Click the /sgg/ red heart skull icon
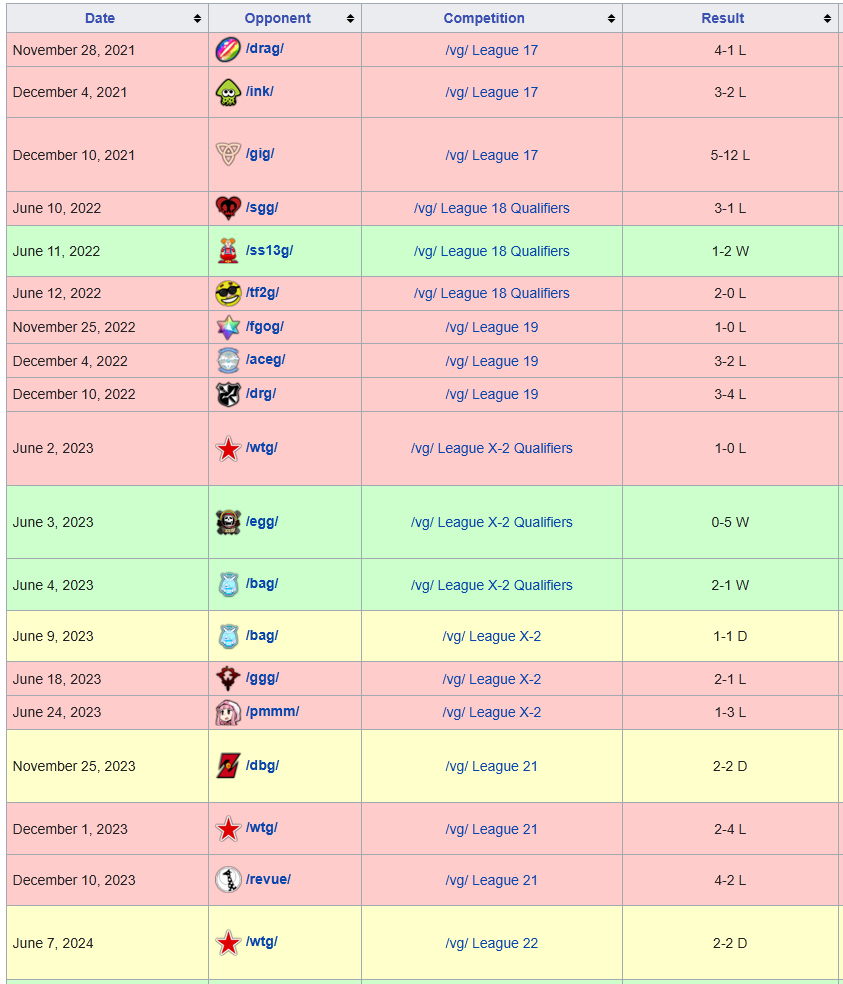This screenshot has height=984, width=843. (228, 208)
